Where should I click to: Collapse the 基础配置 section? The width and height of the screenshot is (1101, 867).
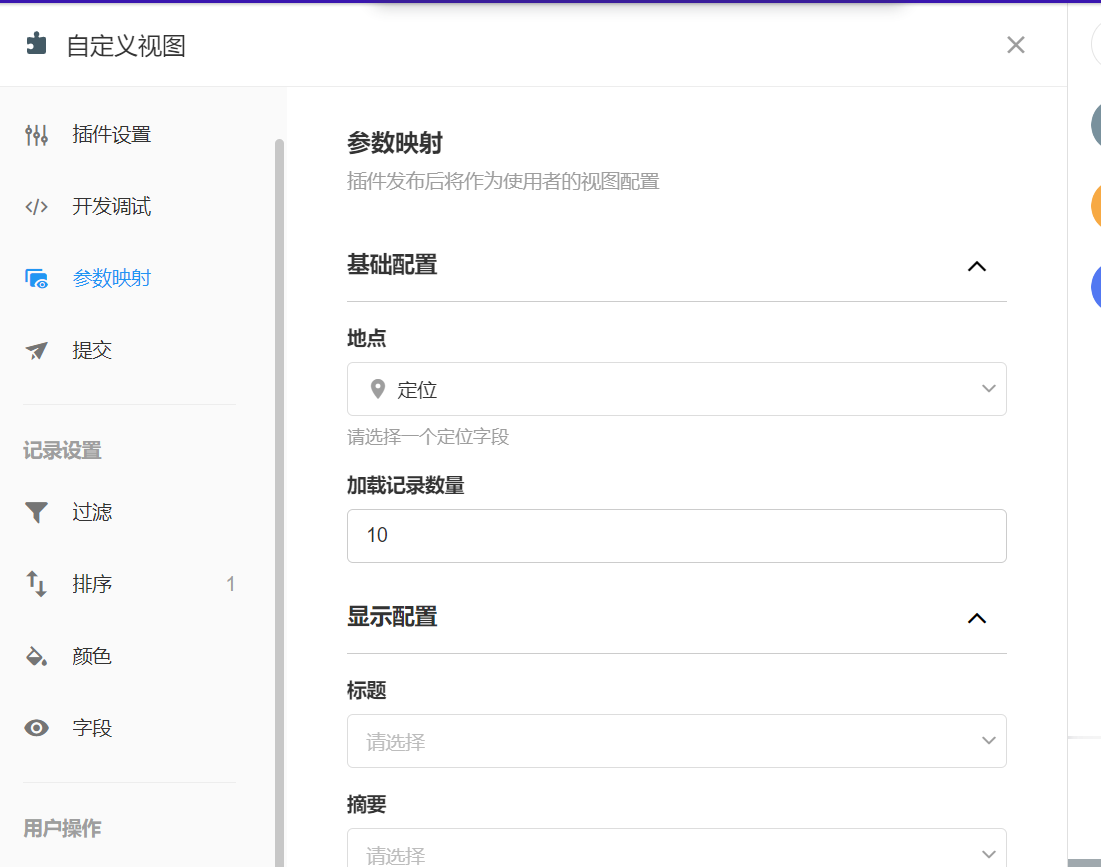(x=976, y=266)
